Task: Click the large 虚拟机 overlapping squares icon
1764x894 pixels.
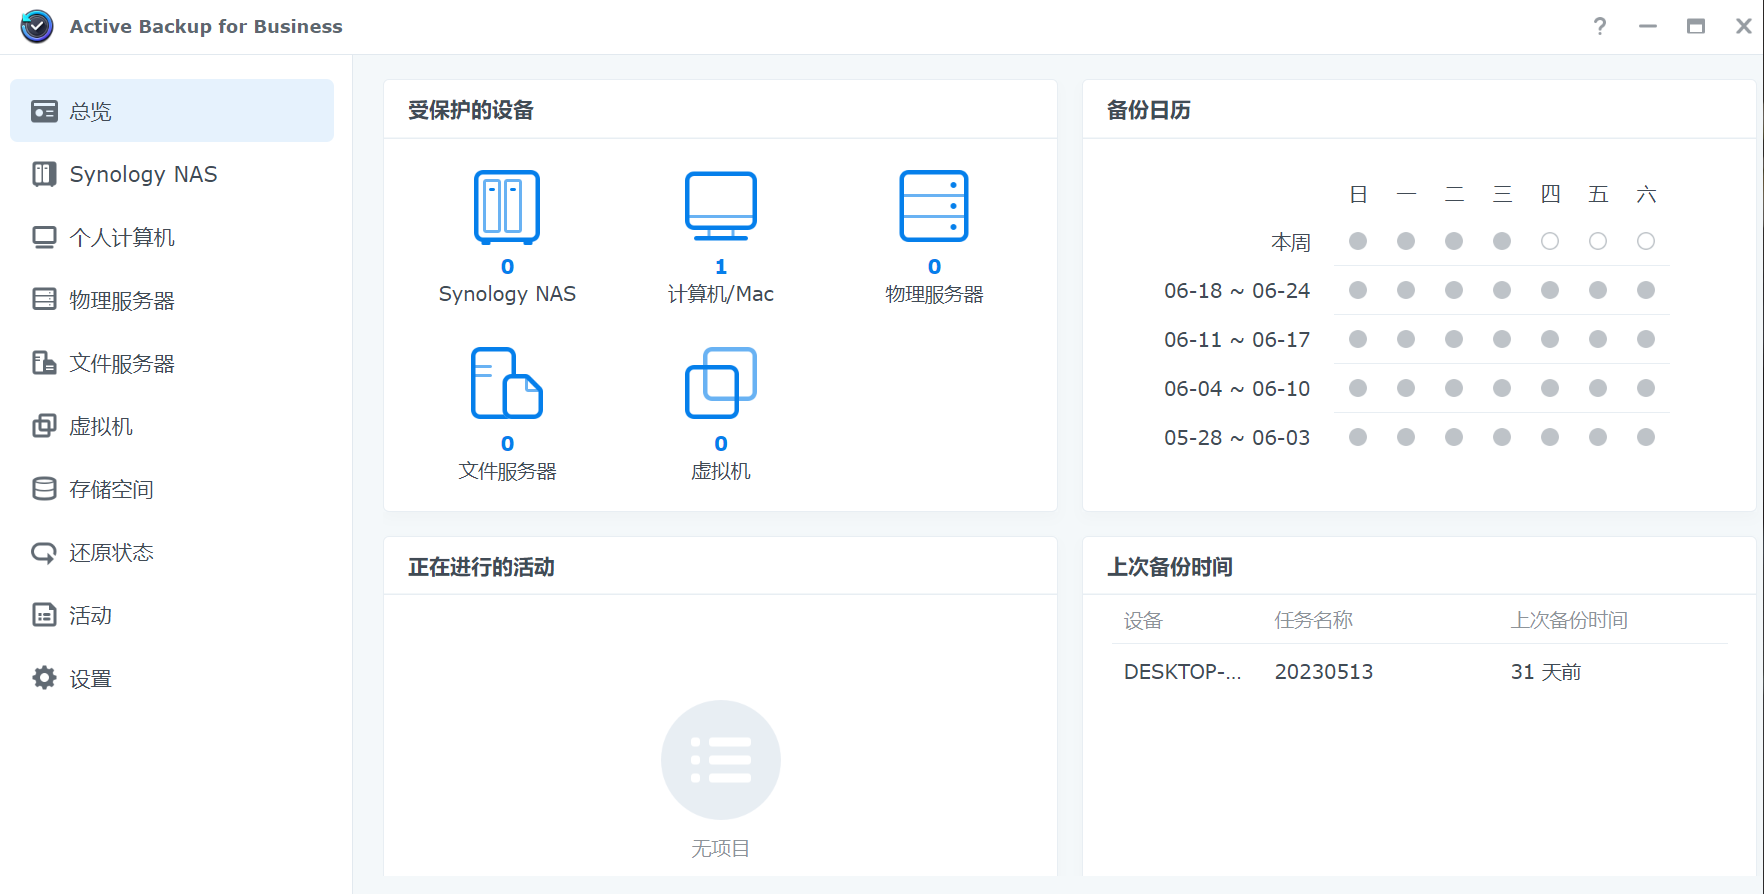Action: point(721,383)
